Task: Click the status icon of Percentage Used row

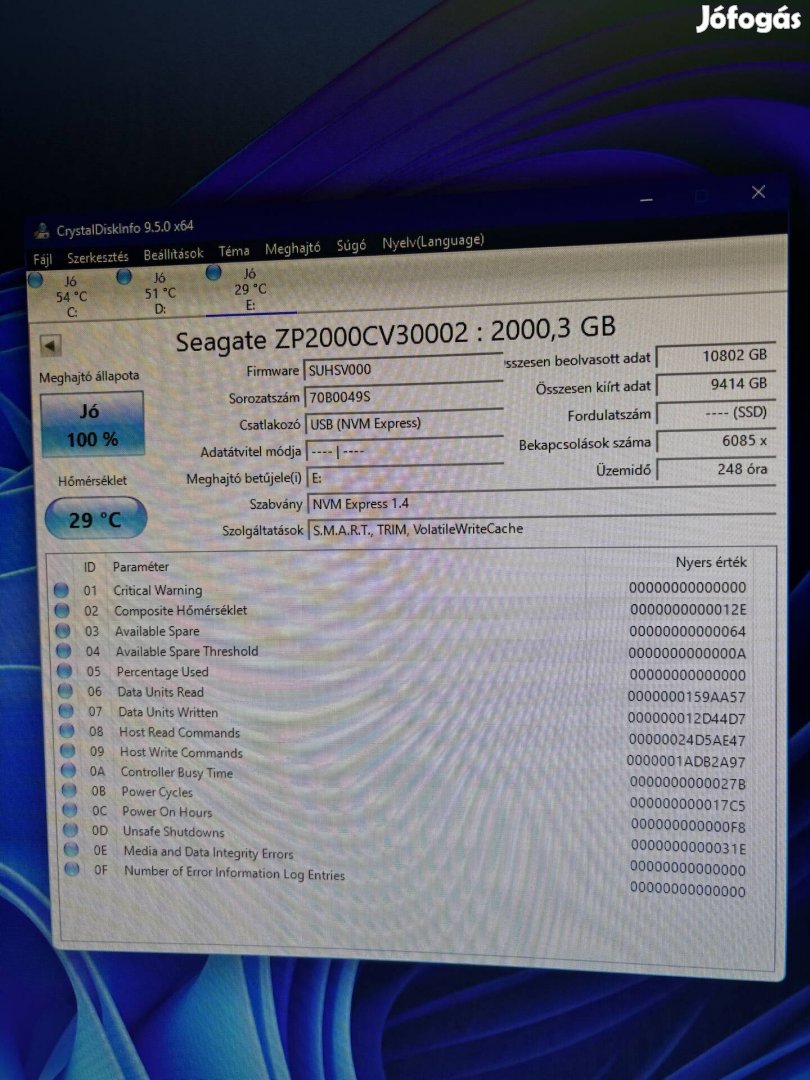Action: [x=65, y=670]
